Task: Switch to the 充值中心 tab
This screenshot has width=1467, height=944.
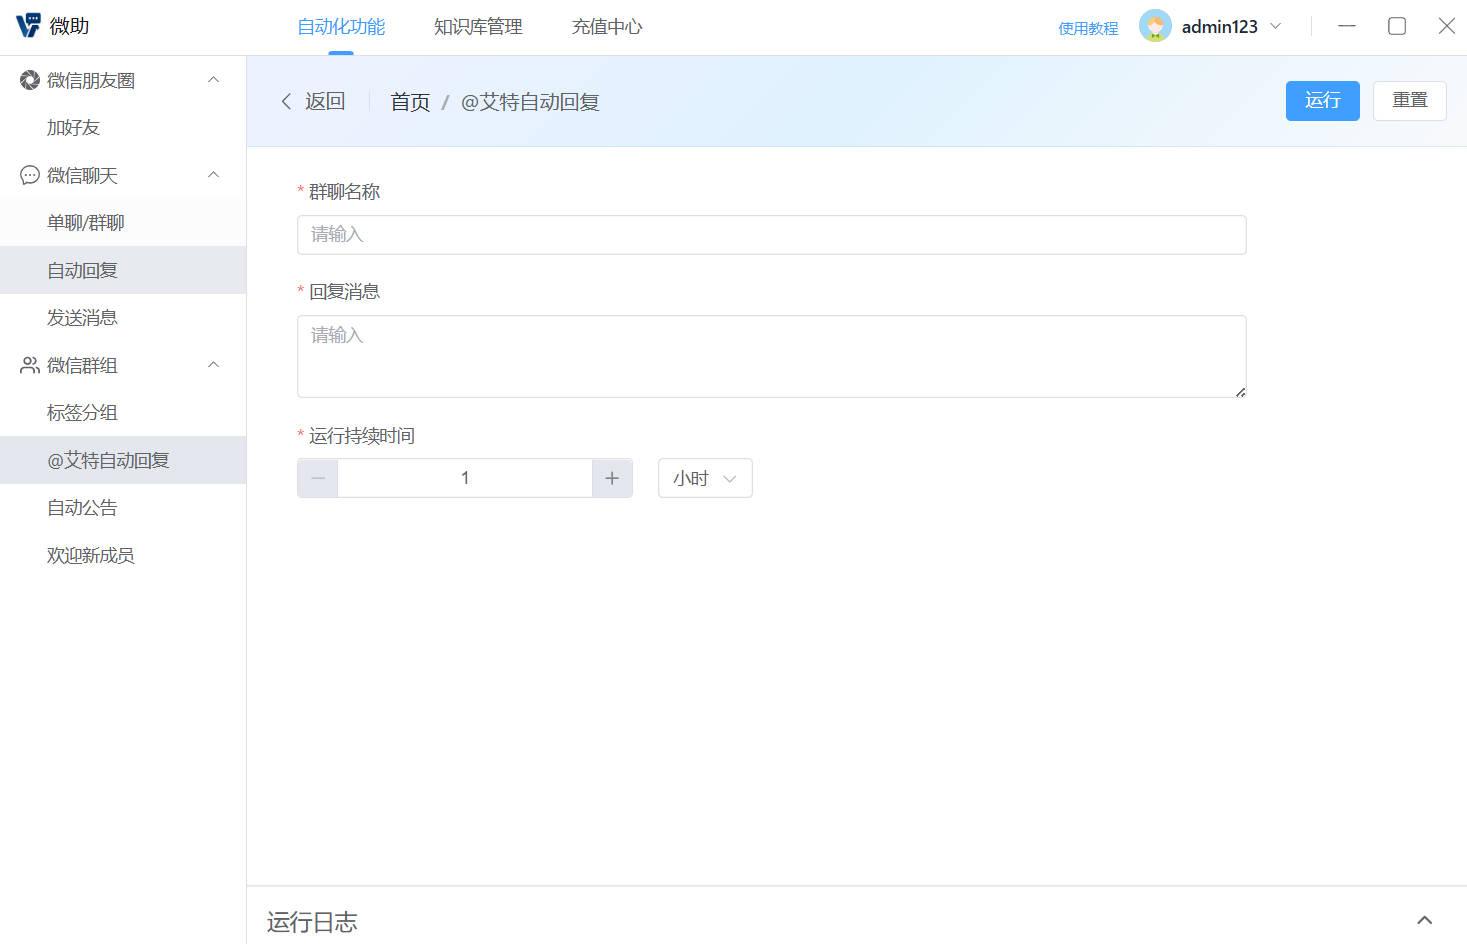Action: (607, 27)
